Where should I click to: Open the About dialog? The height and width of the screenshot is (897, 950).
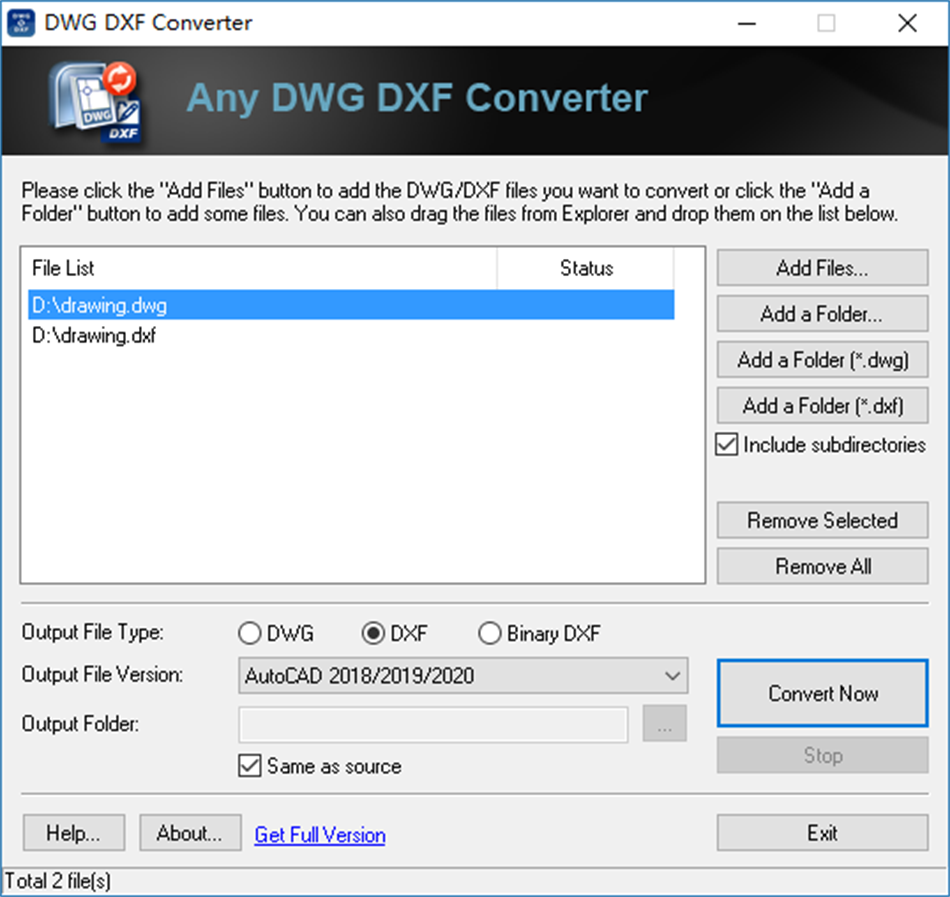click(x=190, y=832)
